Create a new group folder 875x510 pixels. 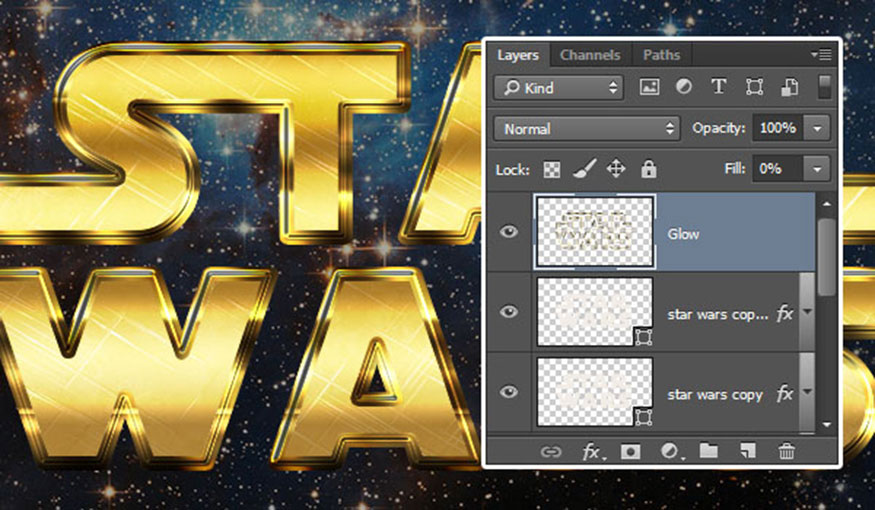point(709,450)
